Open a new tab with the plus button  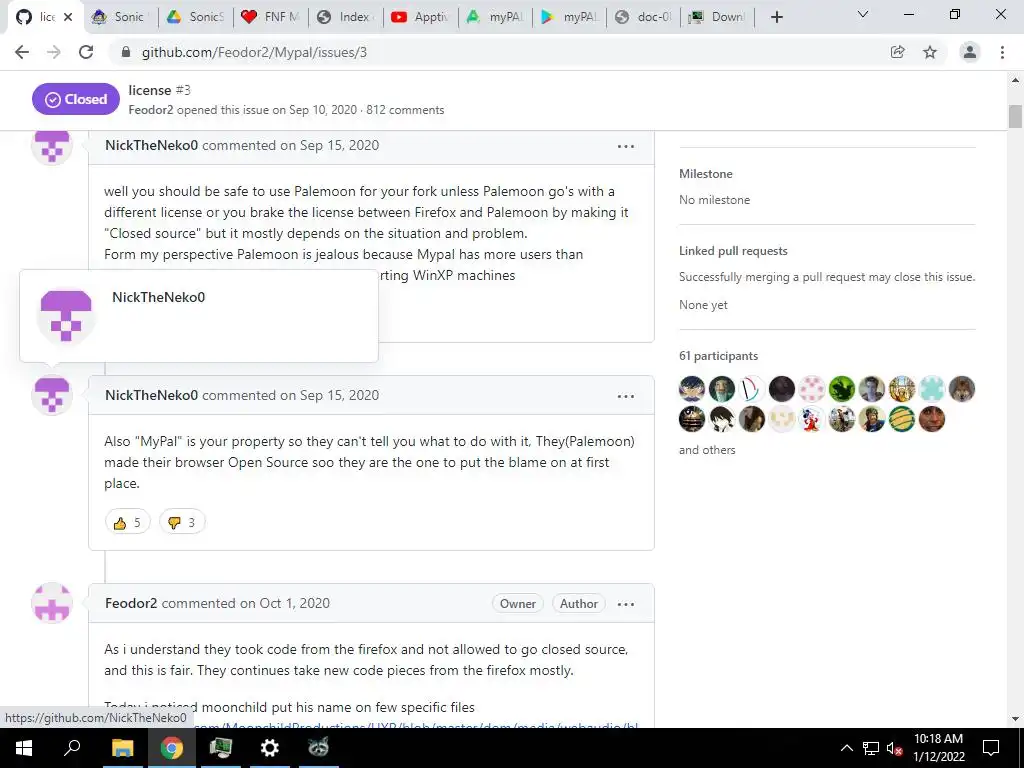point(776,17)
